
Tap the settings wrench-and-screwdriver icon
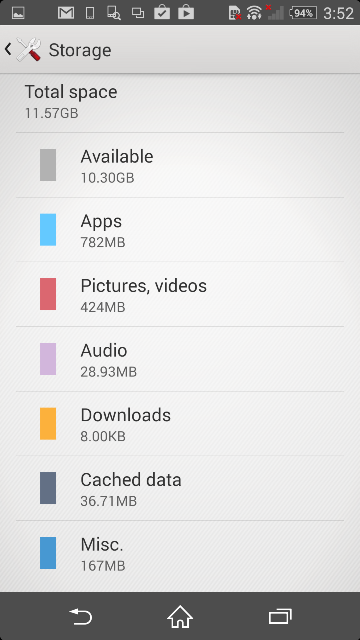pyautogui.click(x=29, y=50)
